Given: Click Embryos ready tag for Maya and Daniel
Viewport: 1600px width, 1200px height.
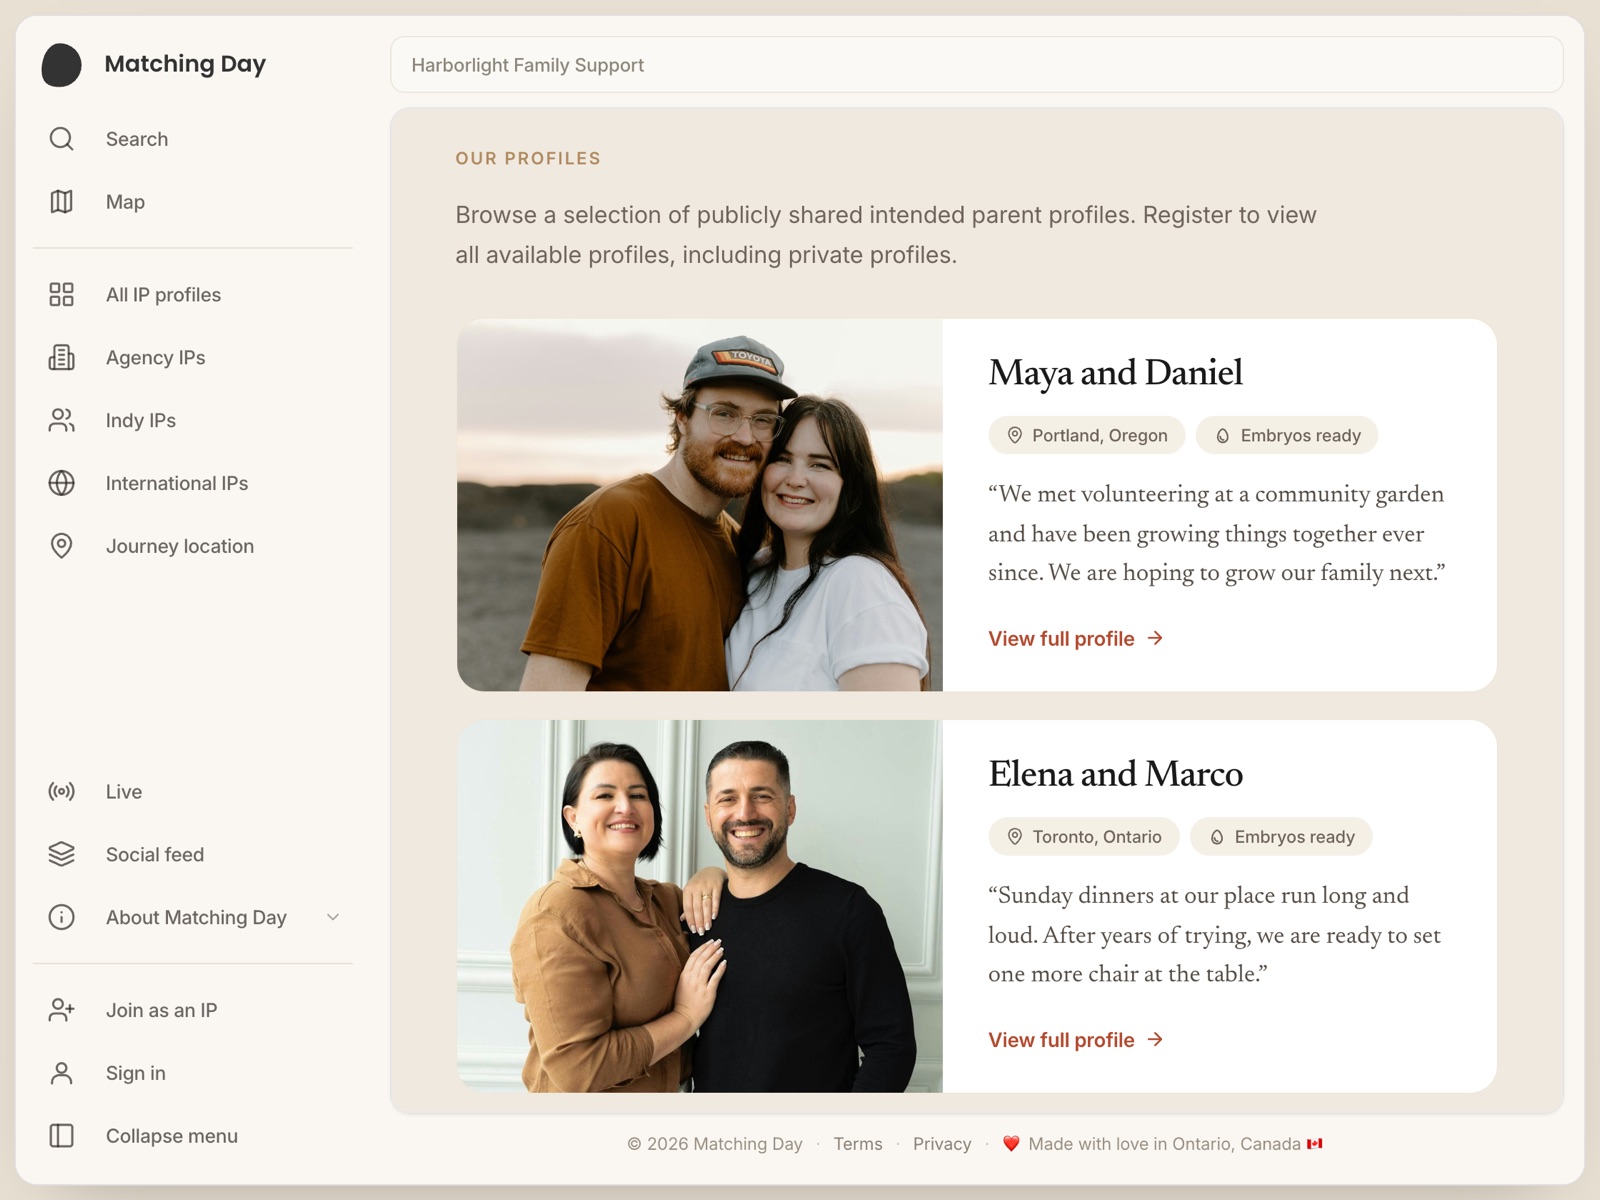Looking at the screenshot, I should 1287,435.
